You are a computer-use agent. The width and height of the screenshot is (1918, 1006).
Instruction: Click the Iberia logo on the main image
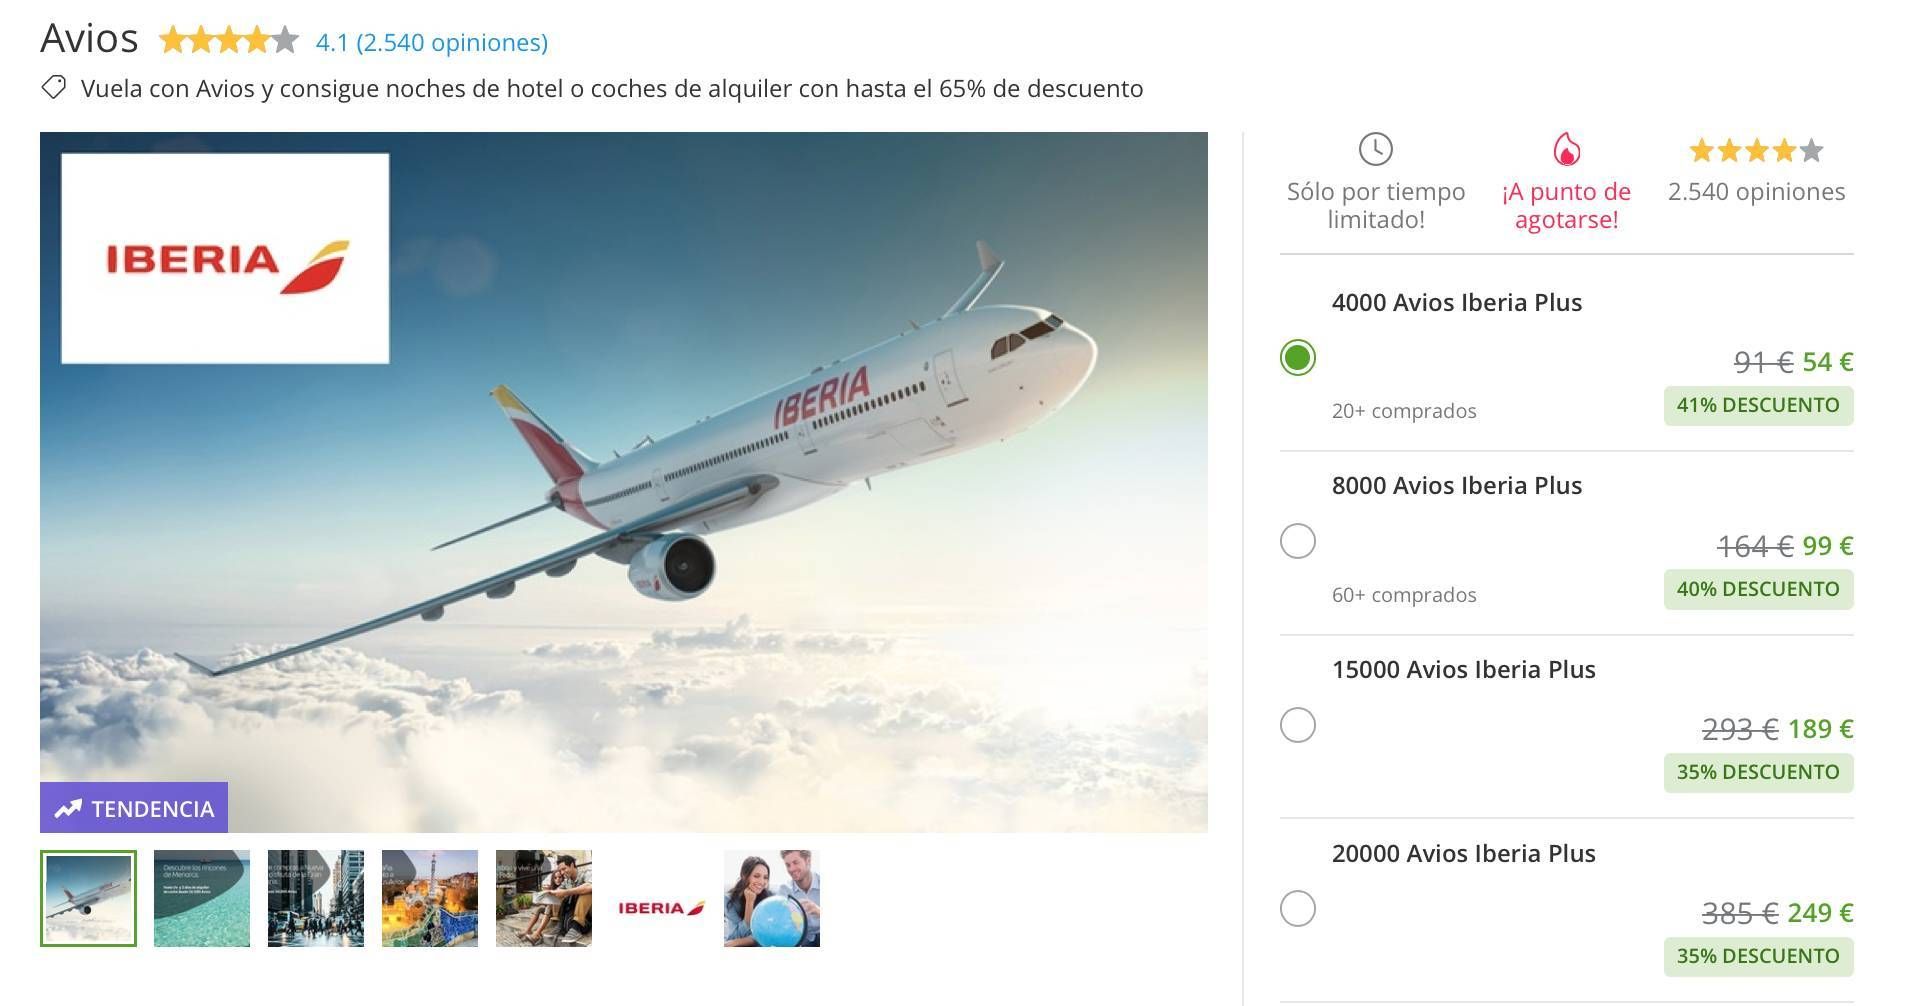225,258
